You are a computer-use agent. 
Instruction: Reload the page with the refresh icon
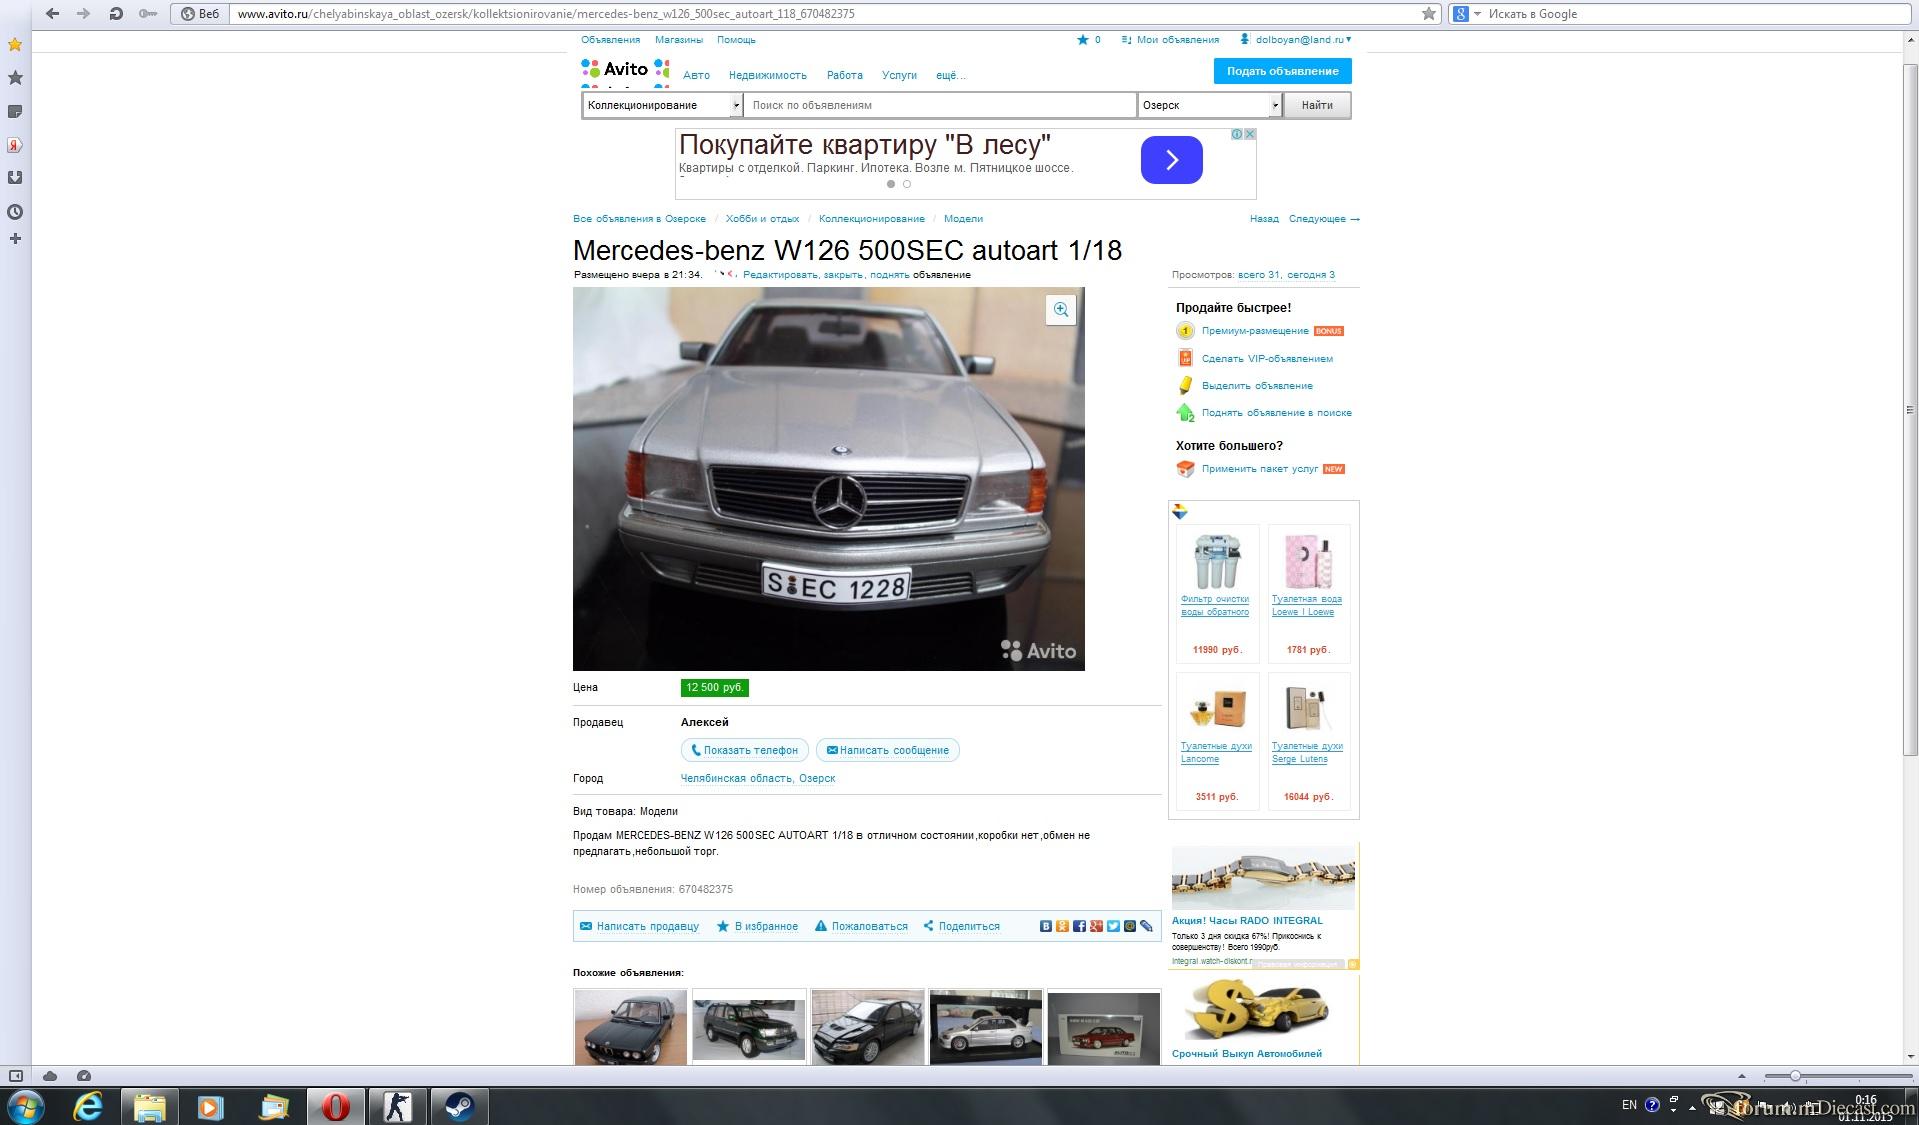coord(116,14)
